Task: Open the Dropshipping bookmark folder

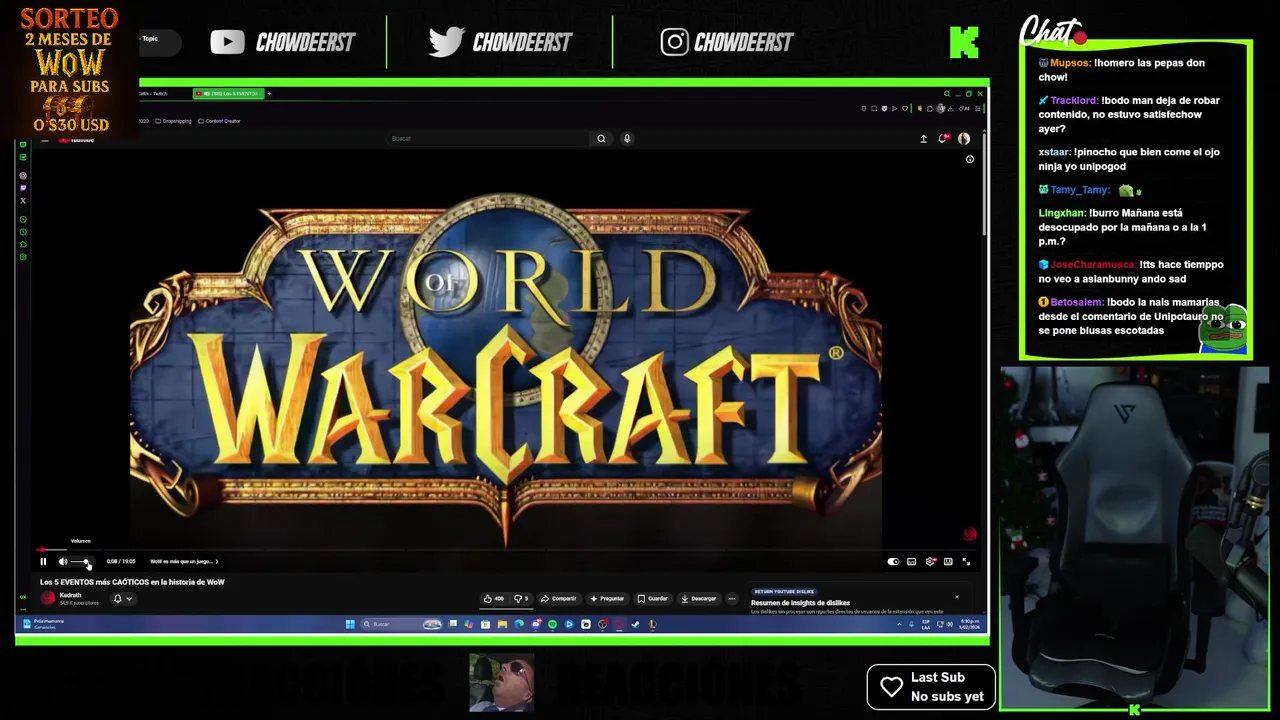Action: pos(174,121)
